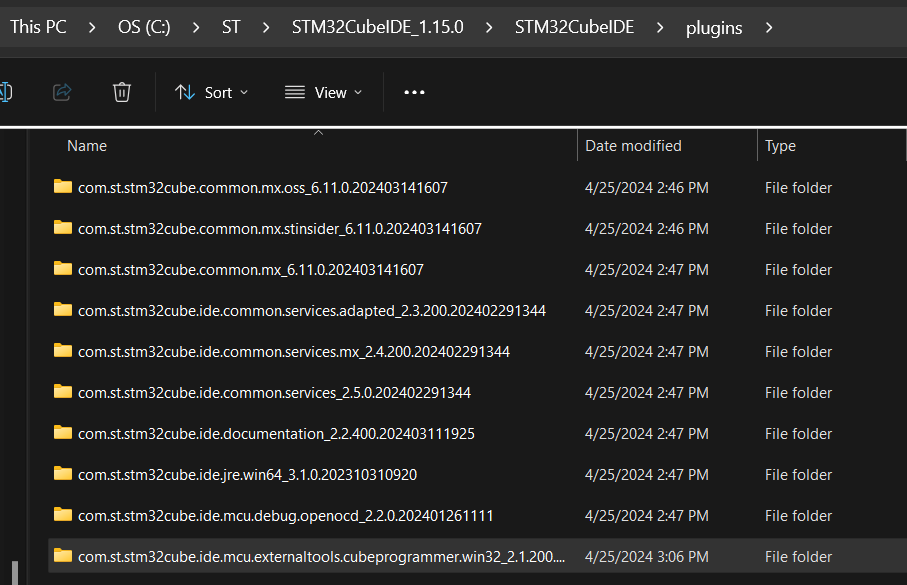Navigate to STM32CubeIDE breadcrumb folder
This screenshot has height=585, width=907.
[x=574, y=27]
